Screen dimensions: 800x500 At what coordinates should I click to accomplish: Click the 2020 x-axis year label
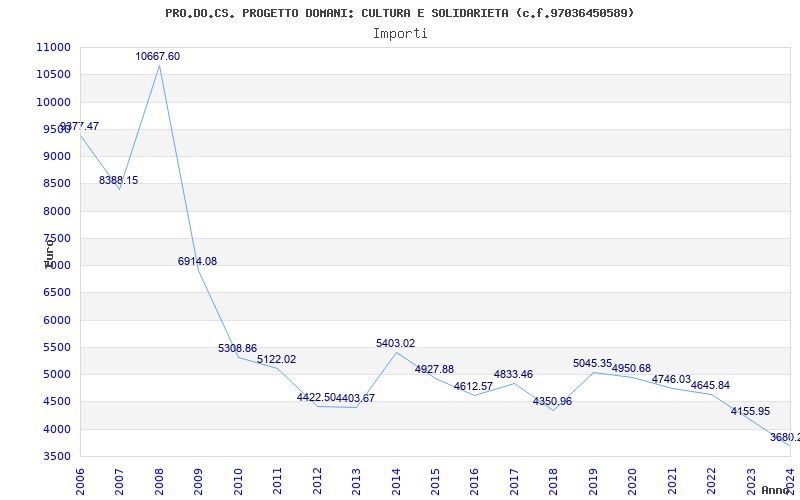(x=633, y=481)
